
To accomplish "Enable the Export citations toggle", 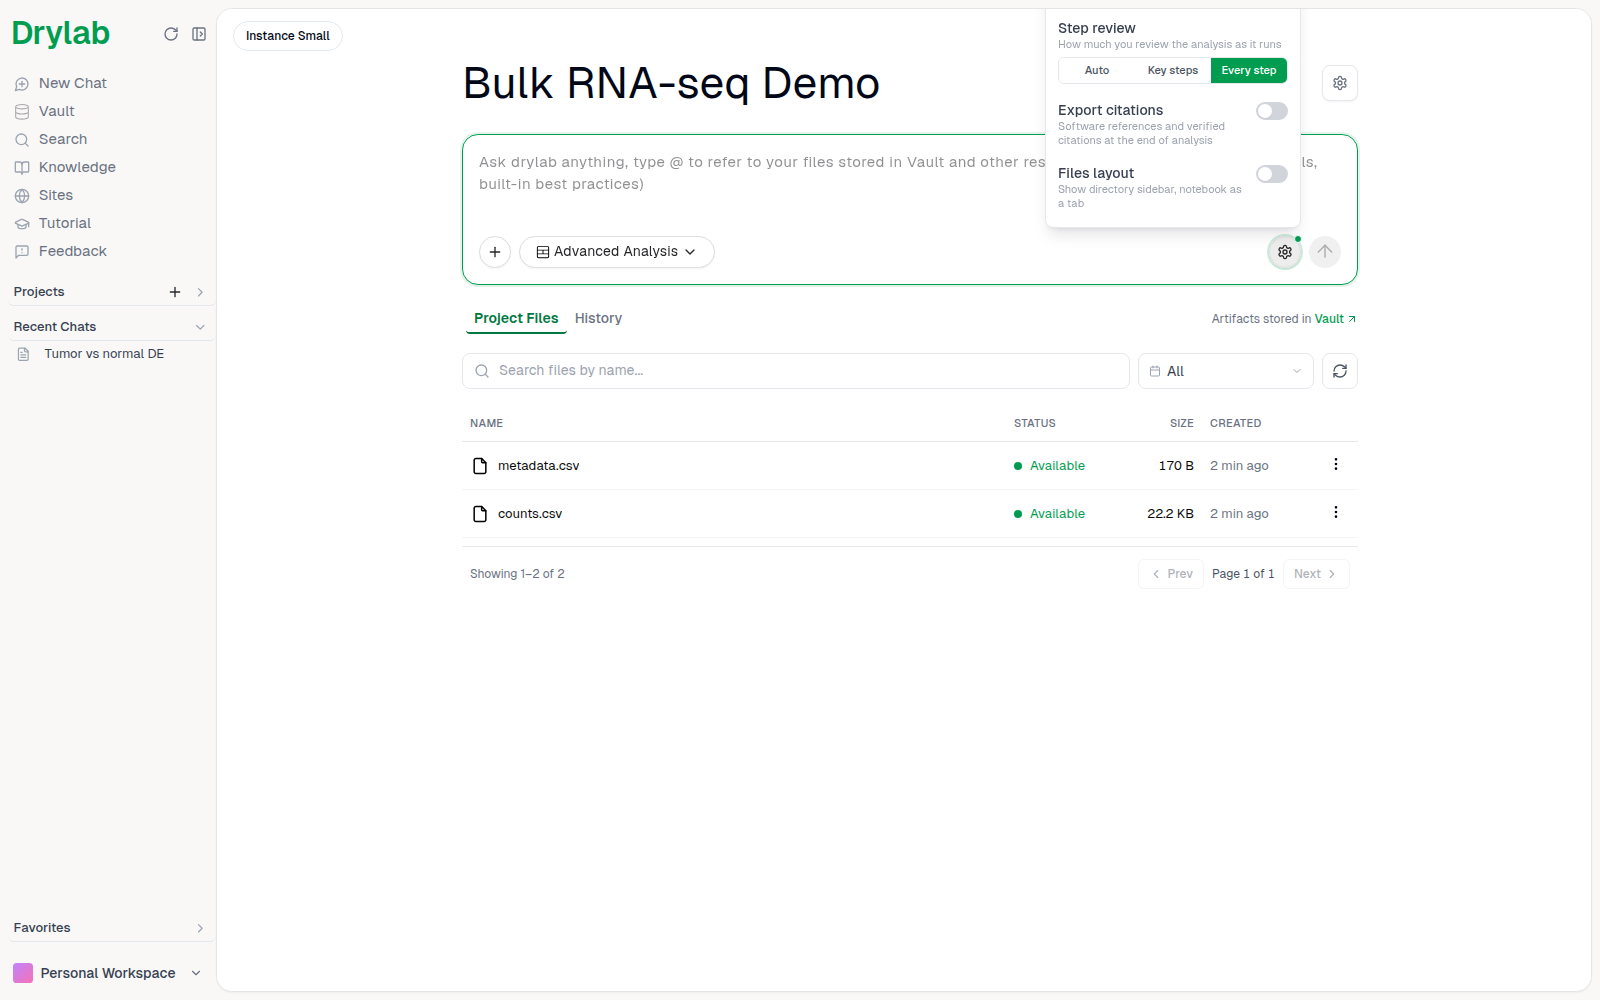I will [1272, 111].
